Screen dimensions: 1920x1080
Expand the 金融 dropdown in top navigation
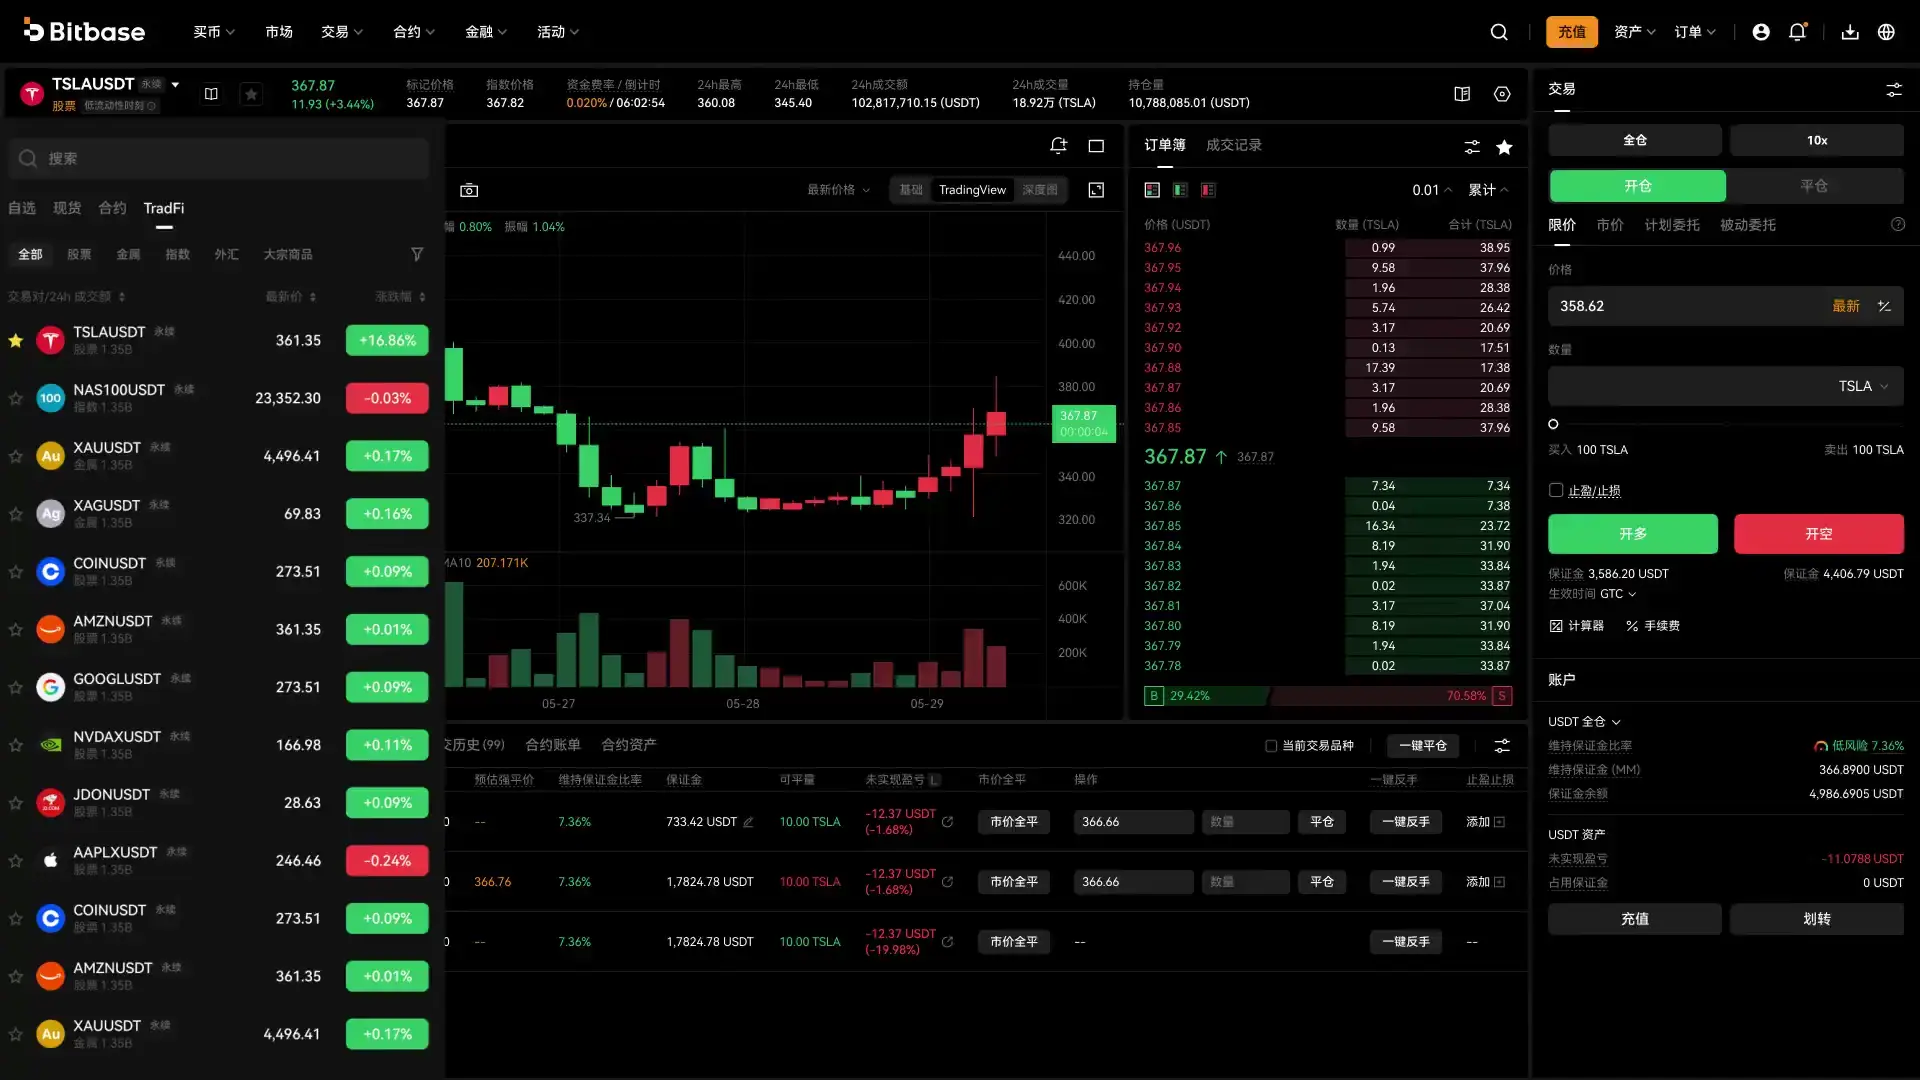click(486, 32)
